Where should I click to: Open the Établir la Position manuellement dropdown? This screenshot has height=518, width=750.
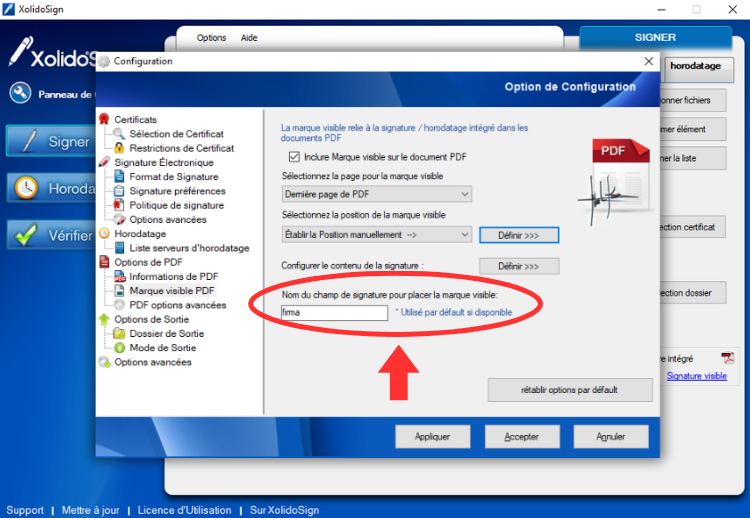(376, 235)
